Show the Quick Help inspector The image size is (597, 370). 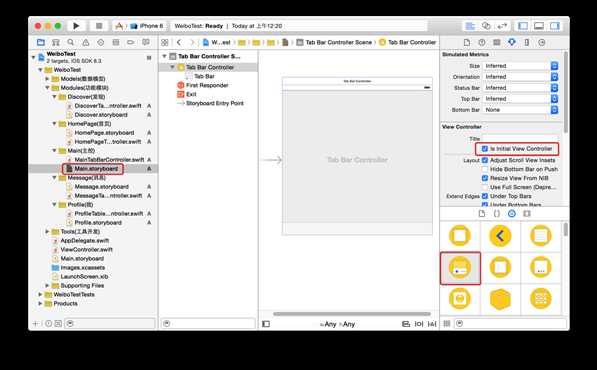pos(482,42)
